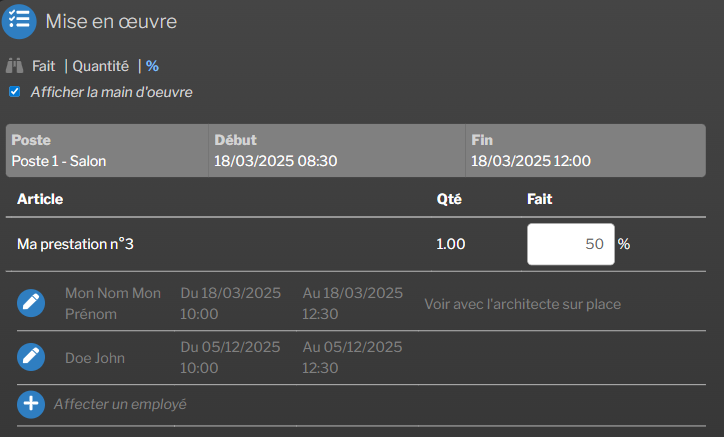The height and width of the screenshot is (437, 724).
Task: Edit the Doe John assignment with pencil icon
Action: 32,357
